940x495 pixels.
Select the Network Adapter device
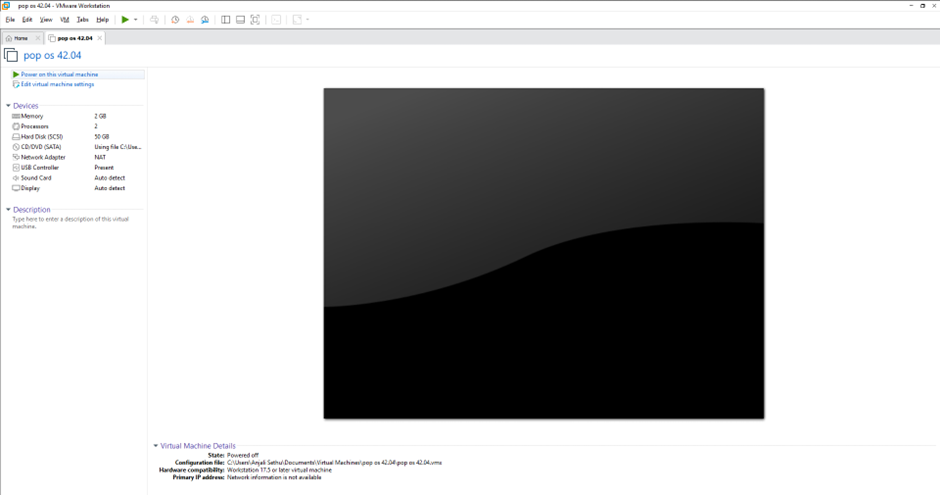click(x=42, y=157)
